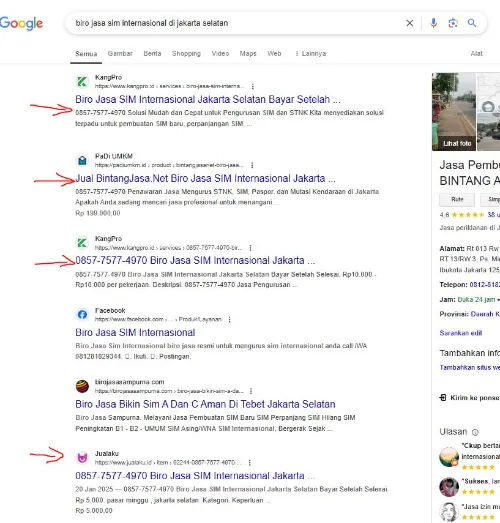
Task: Click the favicon of the second KangPro result
Action: tap(82, 243)
